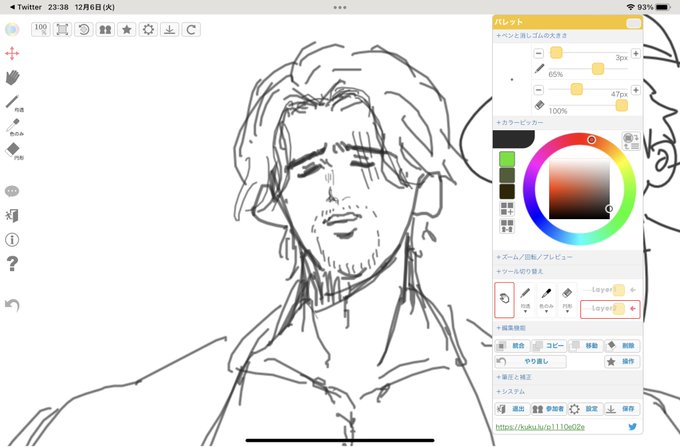Screen dimensions: 680x447
Task: Choose the hand pan tool in left sidebar
Action: point(13,78)
